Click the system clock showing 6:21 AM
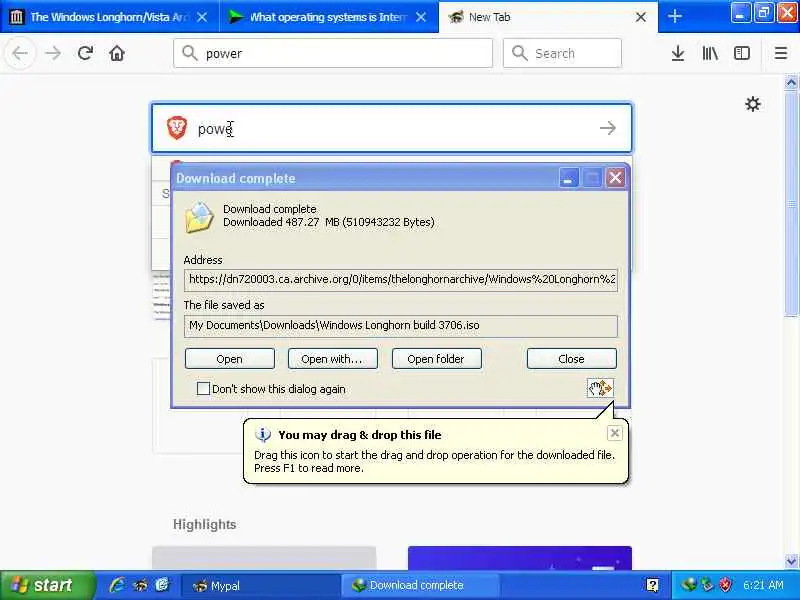Viewport: 800px width, 600px height. (763, 585)
